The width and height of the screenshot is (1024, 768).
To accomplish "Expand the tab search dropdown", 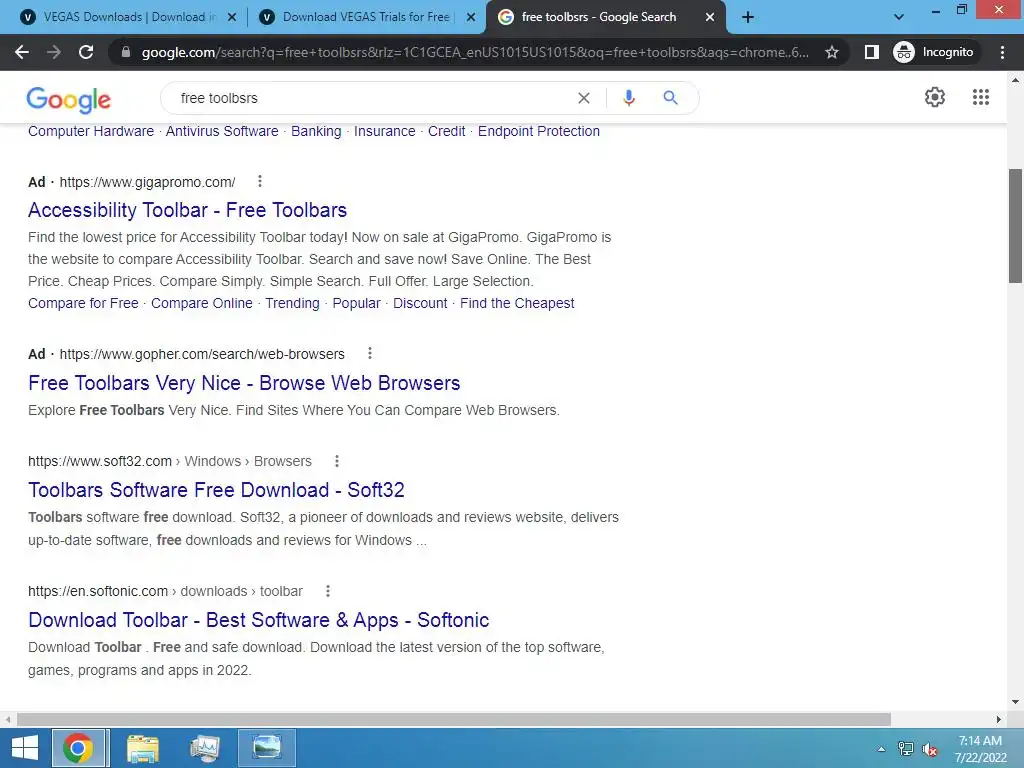I will click(x=899, y=17).
